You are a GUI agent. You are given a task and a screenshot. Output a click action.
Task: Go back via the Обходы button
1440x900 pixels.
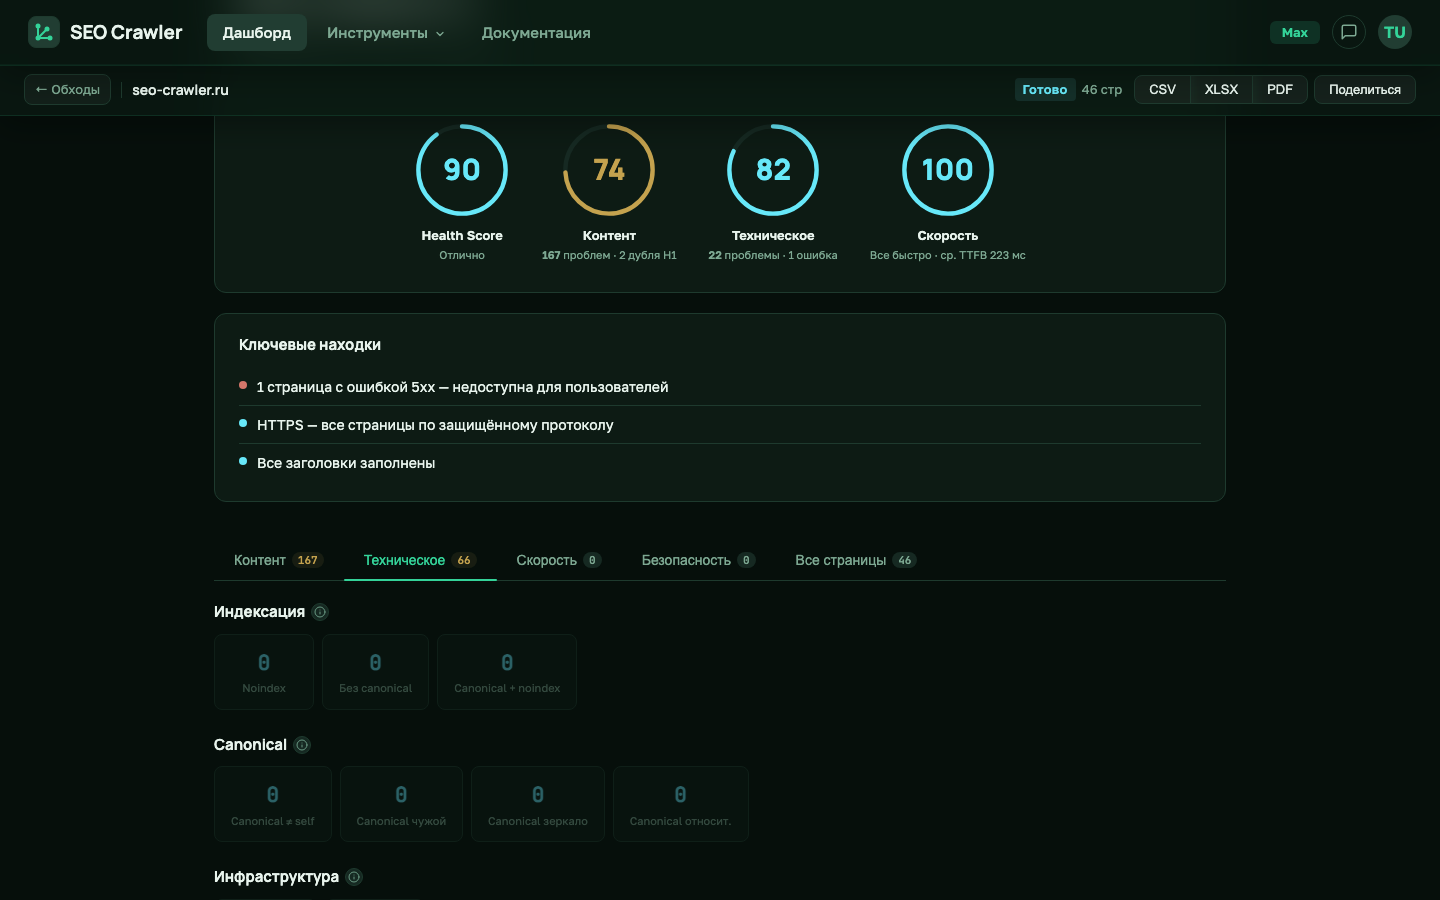[67, 90]
